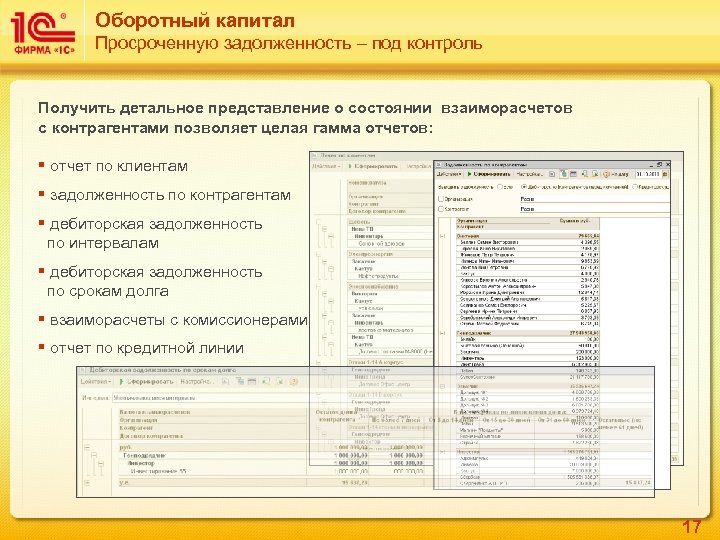Screen dimensions: 720x540
Task: Click the Равно field beside Организация
Action: [594, 199]
